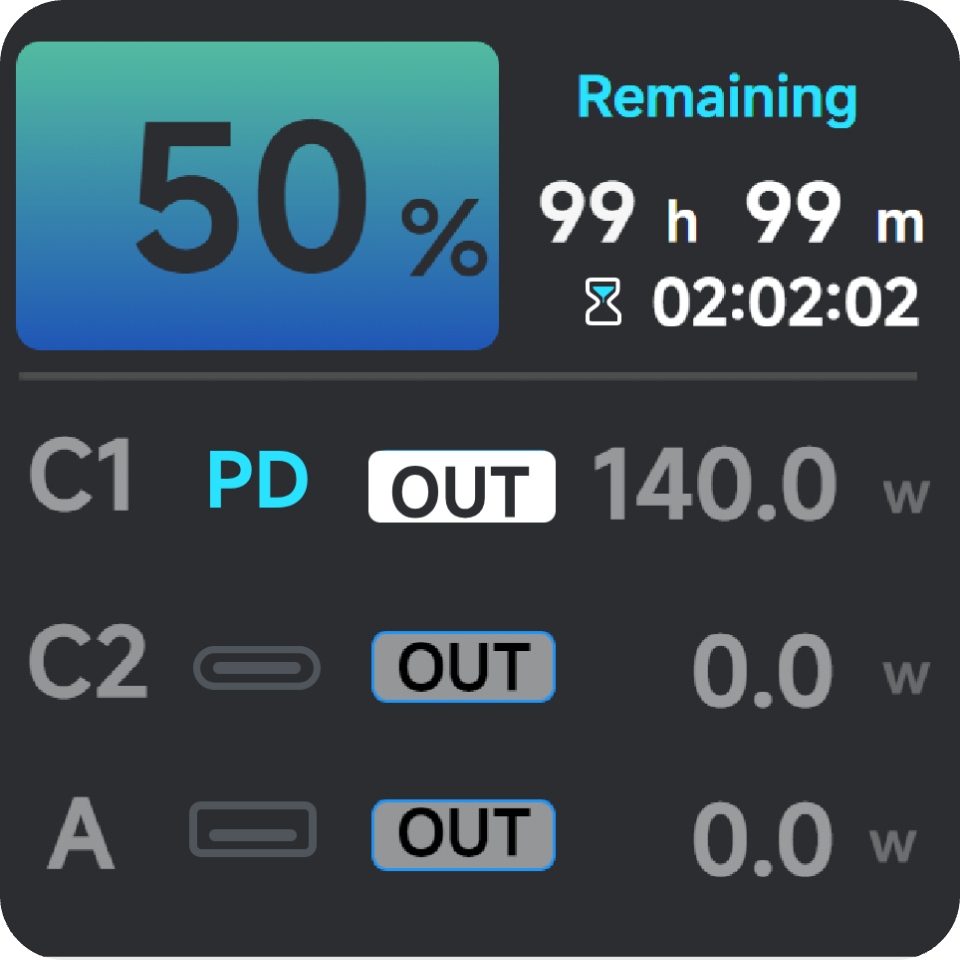Click the 99 minutes remaining value

[x=793, y=216]
